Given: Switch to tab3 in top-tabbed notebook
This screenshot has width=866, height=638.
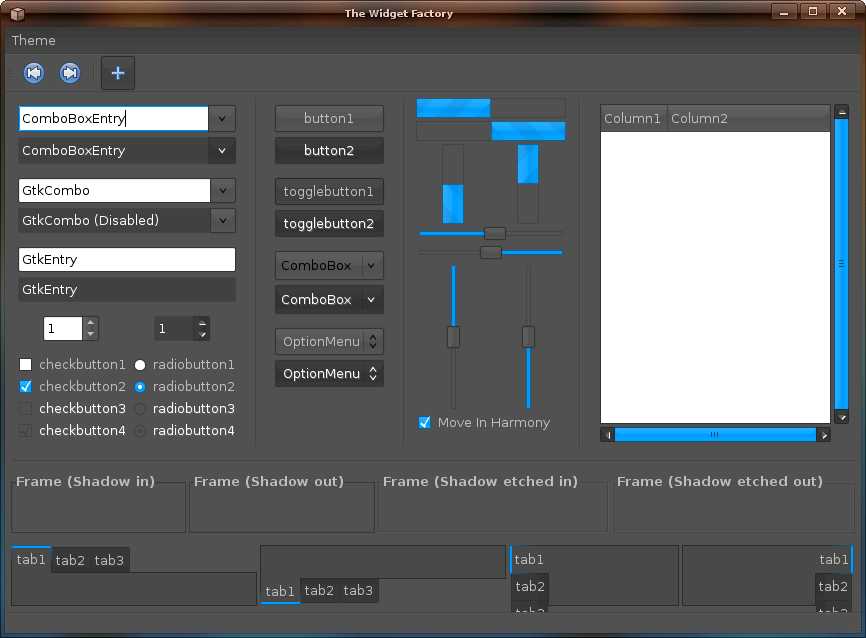Looking at the screenshot, I should point(109,560).
